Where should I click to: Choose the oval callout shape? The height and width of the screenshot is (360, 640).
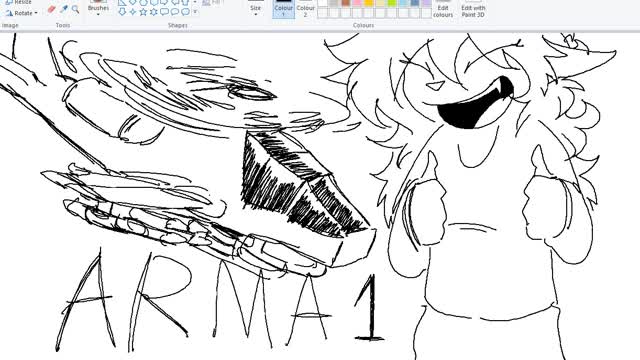click(175, 11)
